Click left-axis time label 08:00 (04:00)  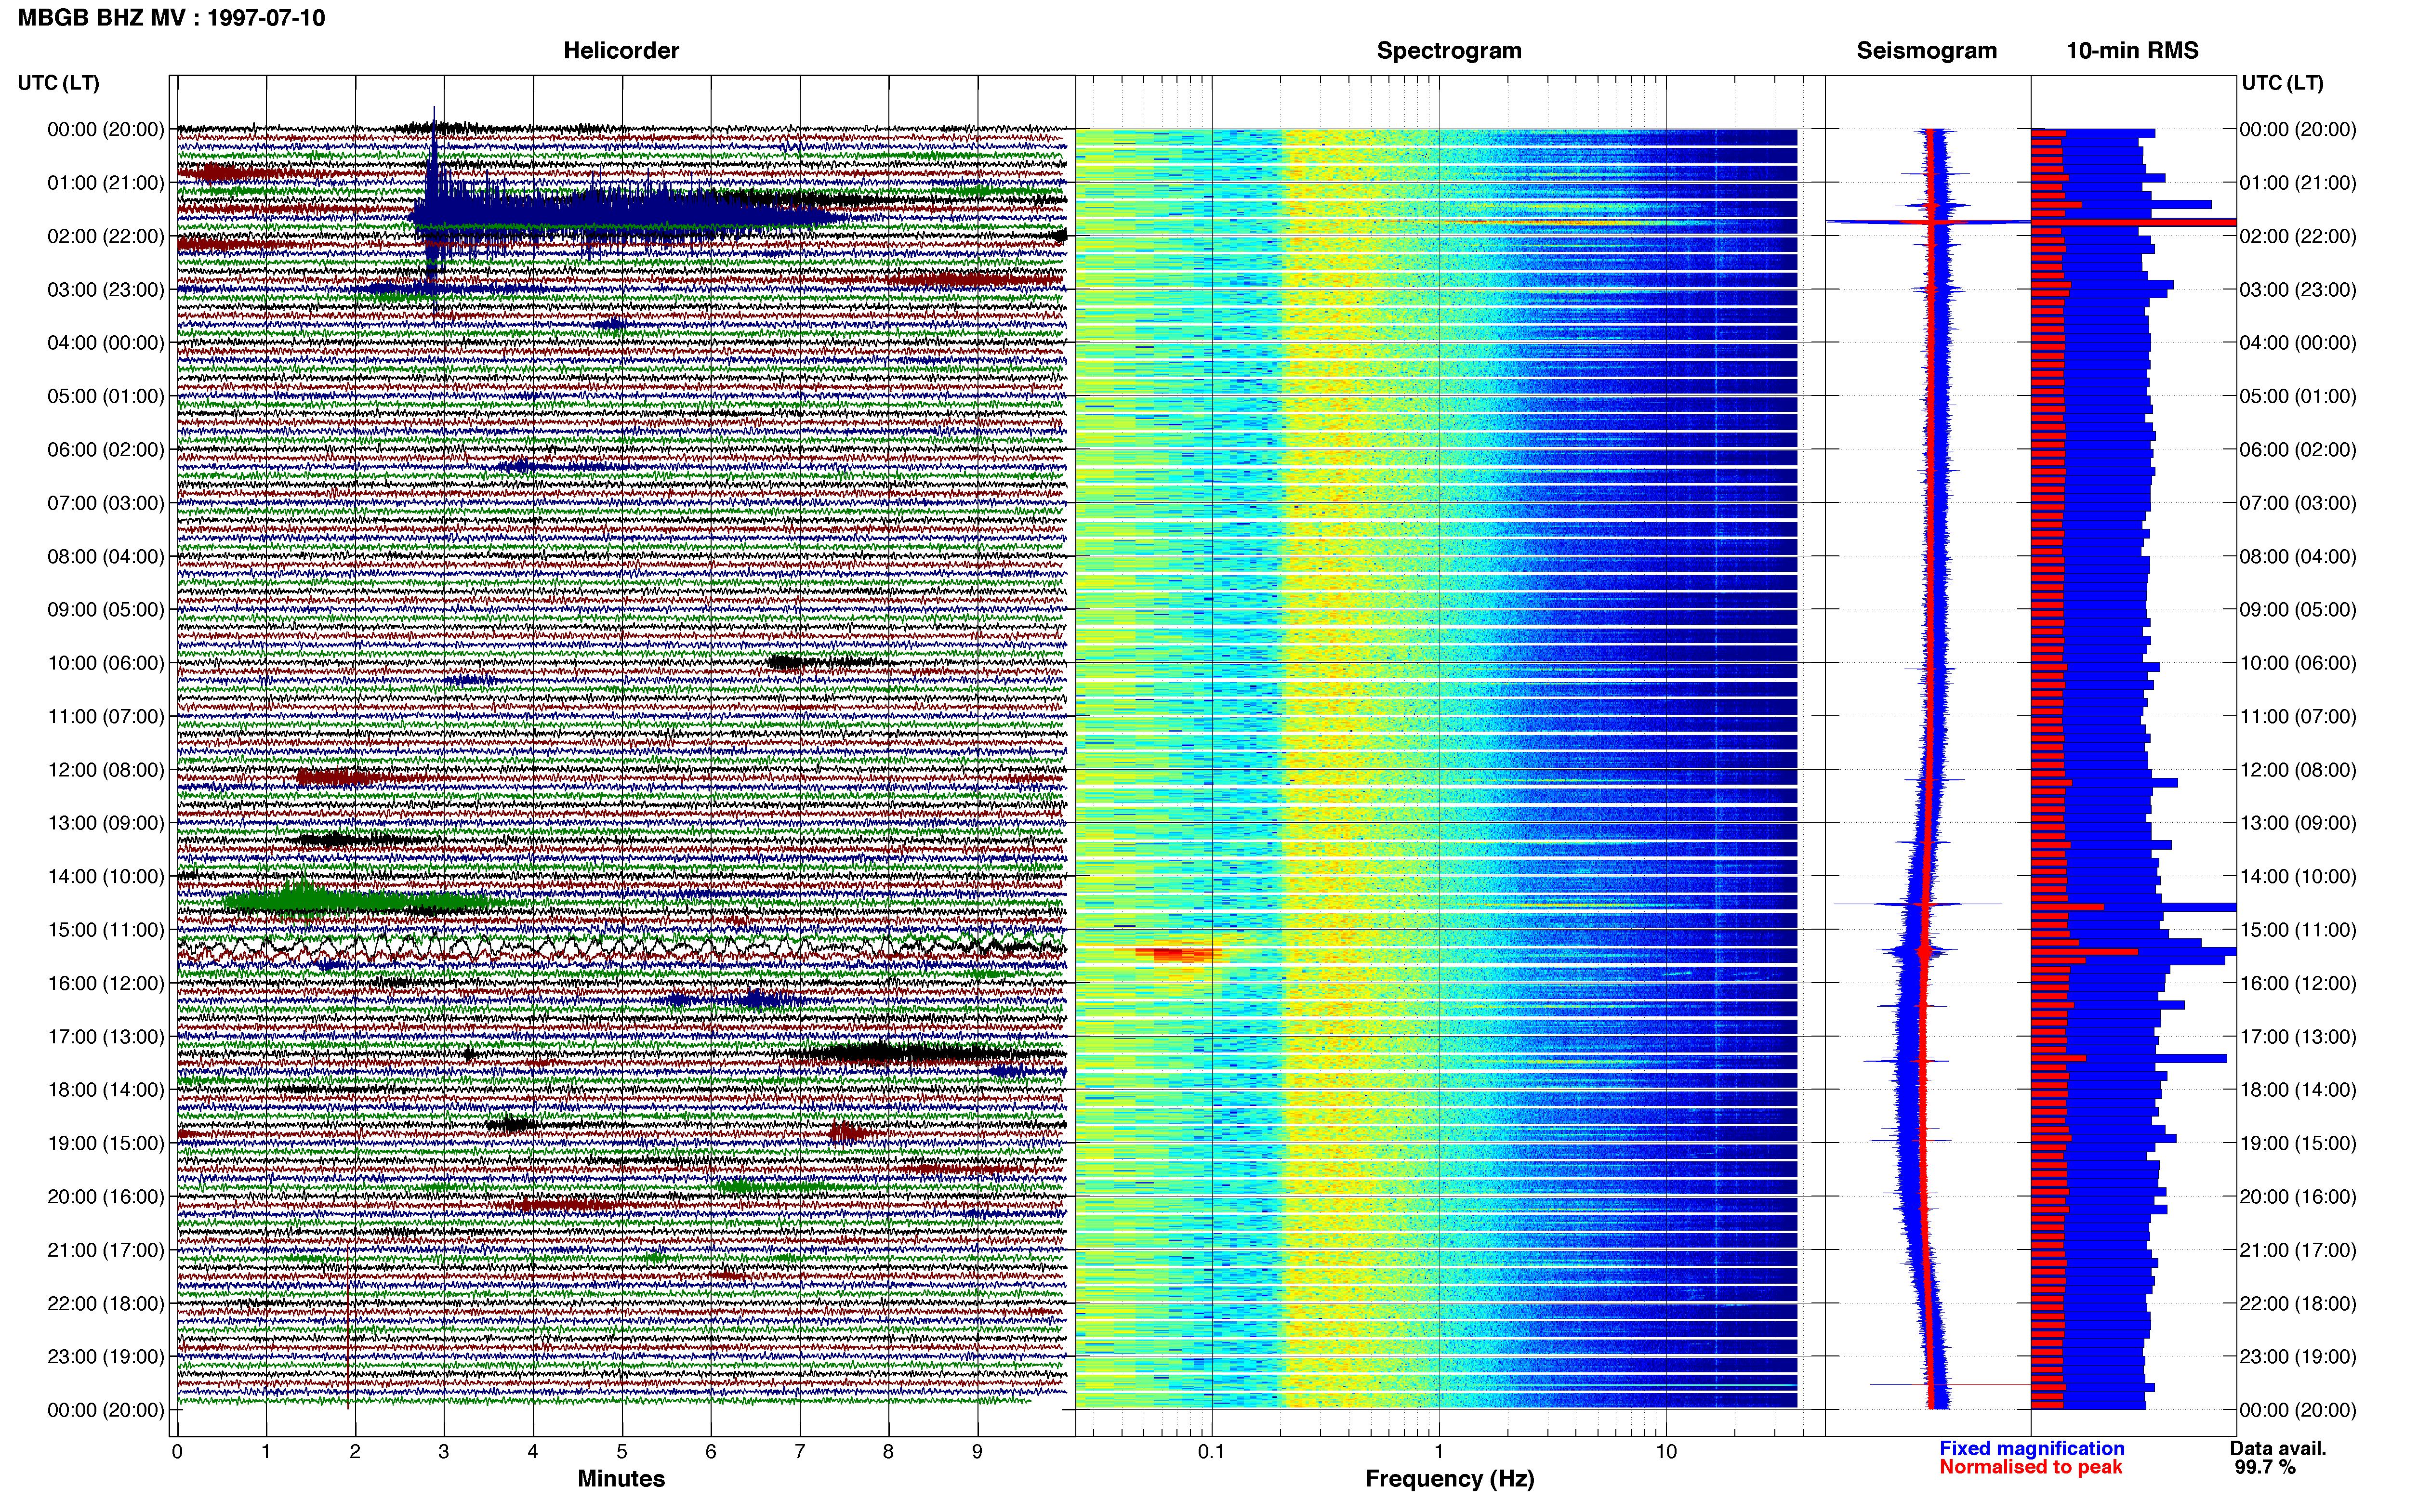(x=106, y=556)
